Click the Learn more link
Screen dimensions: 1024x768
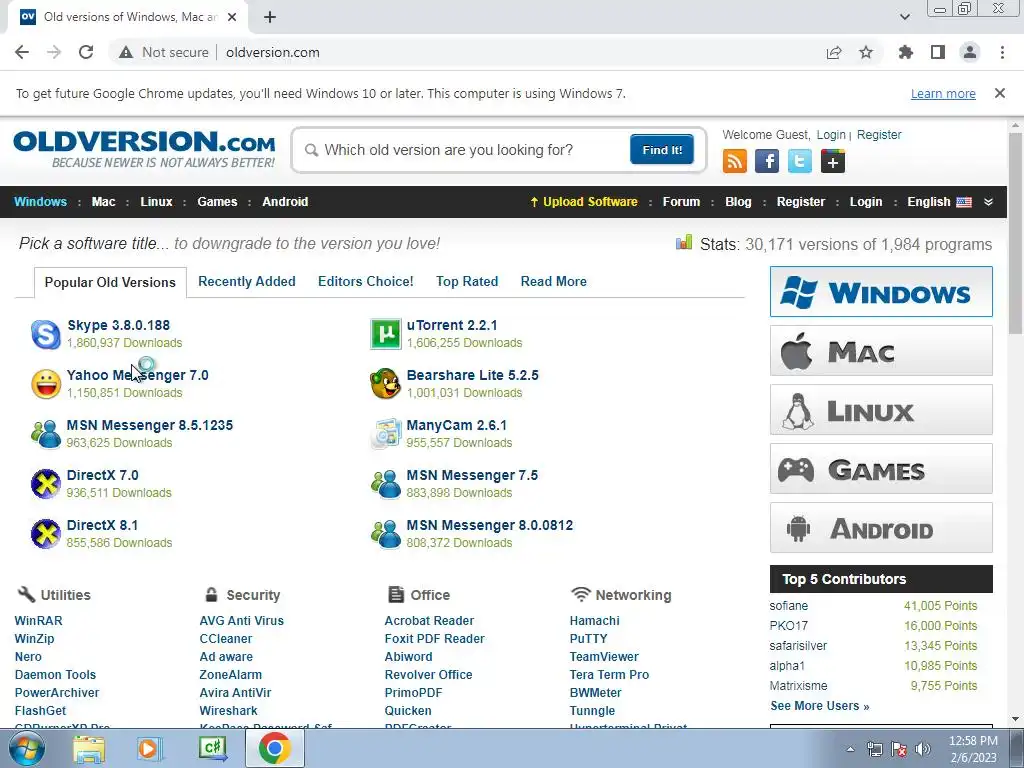tap(943, 93)
